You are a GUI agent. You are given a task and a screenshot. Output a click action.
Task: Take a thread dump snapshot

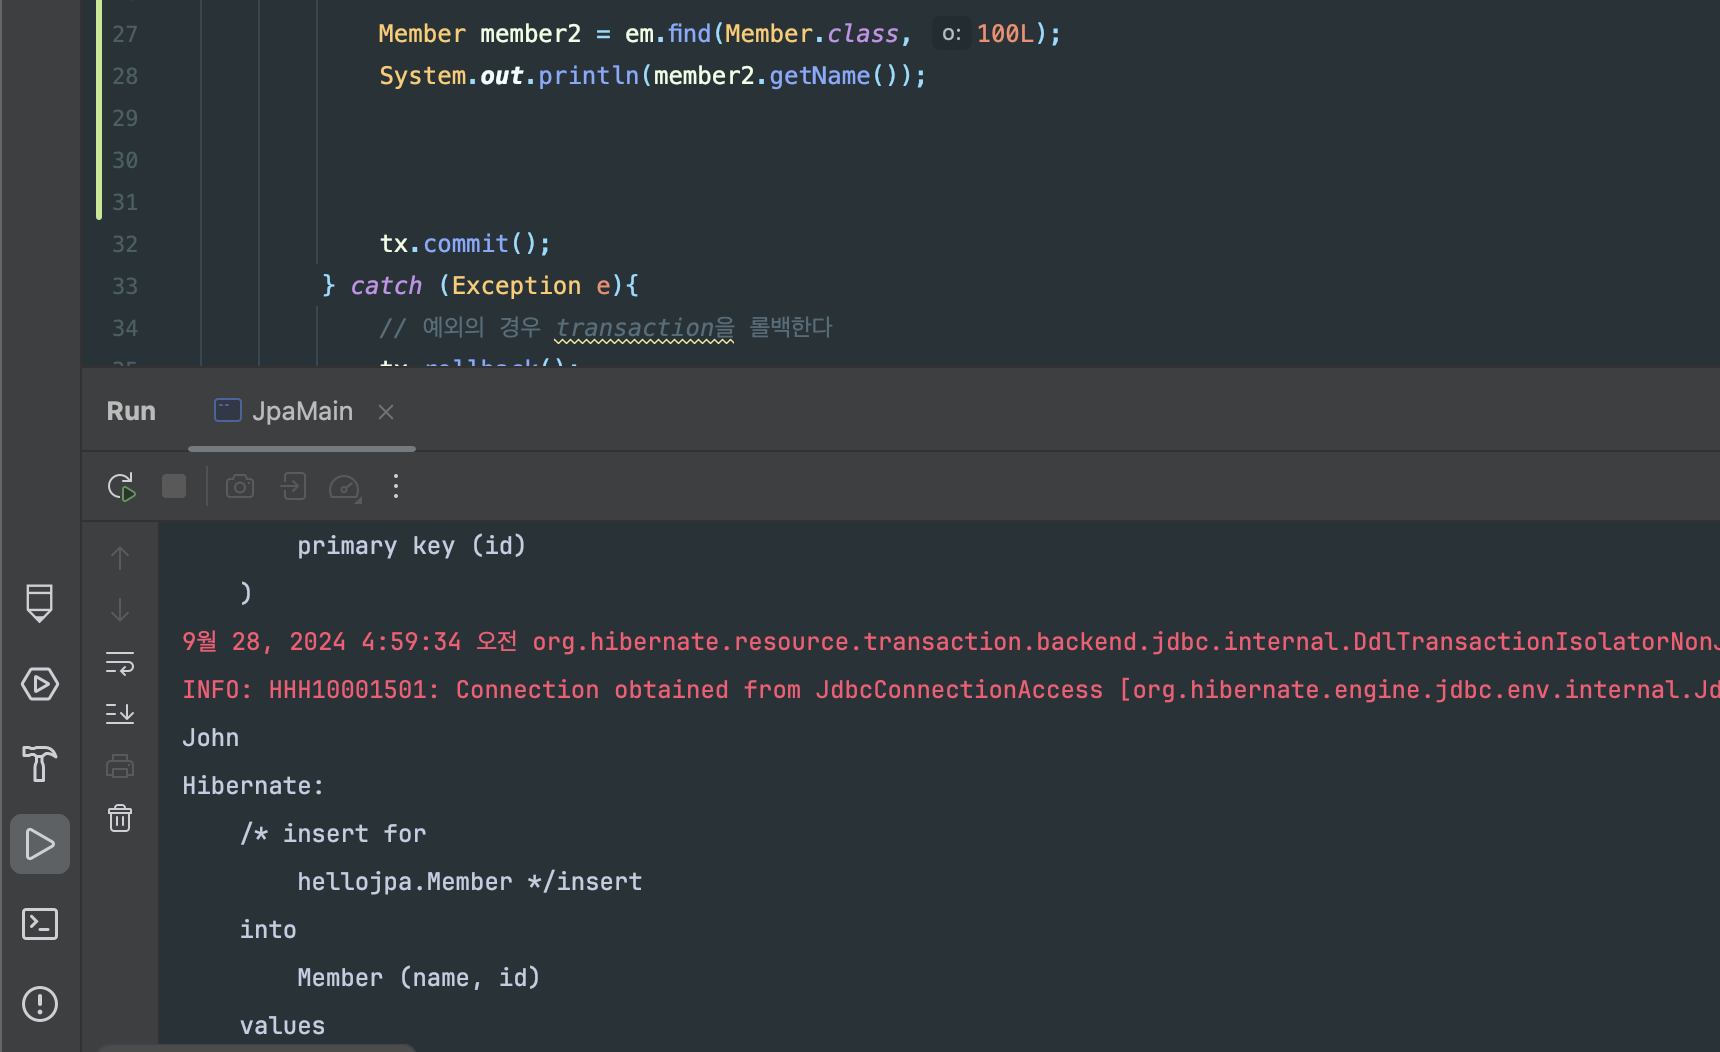click(x=240, y=487)
